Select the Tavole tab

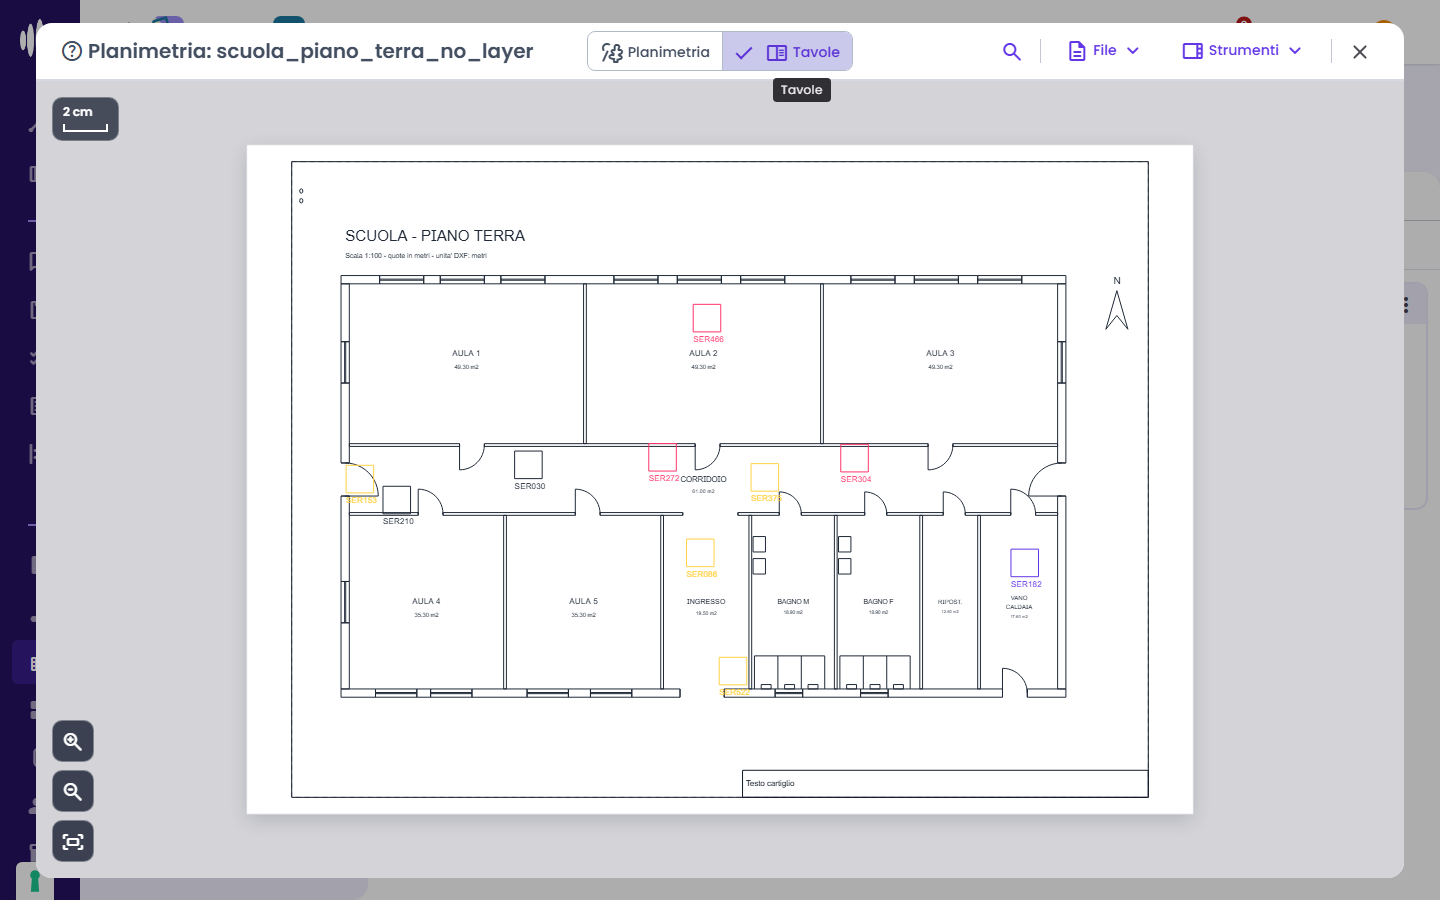(x=788, y=52)
